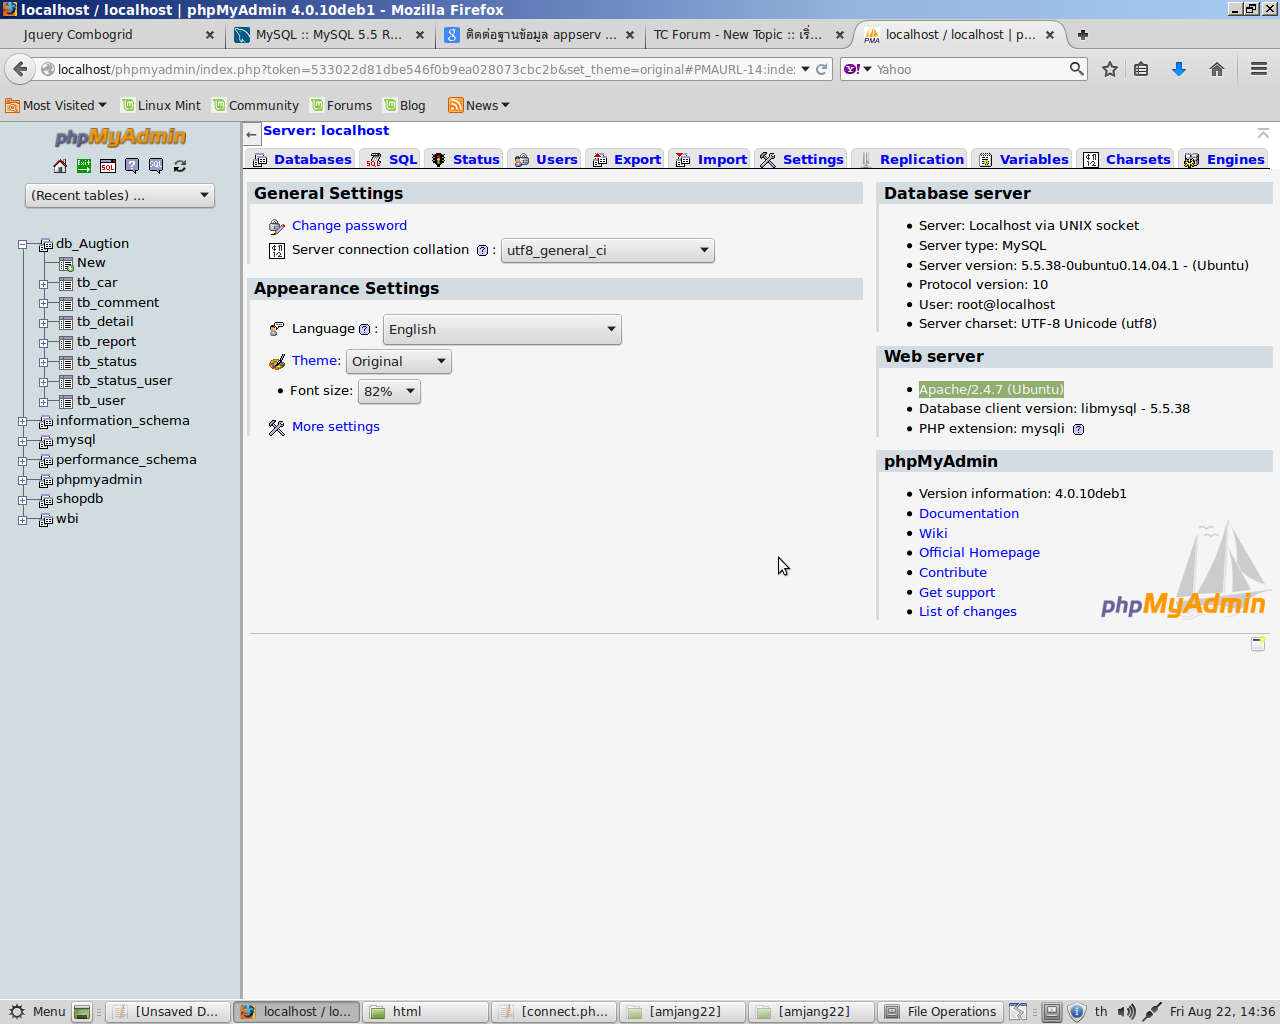Click Firefox back arrow button
The height and width of the screenshot is (1024, 1280).
(x=20, y=69)
